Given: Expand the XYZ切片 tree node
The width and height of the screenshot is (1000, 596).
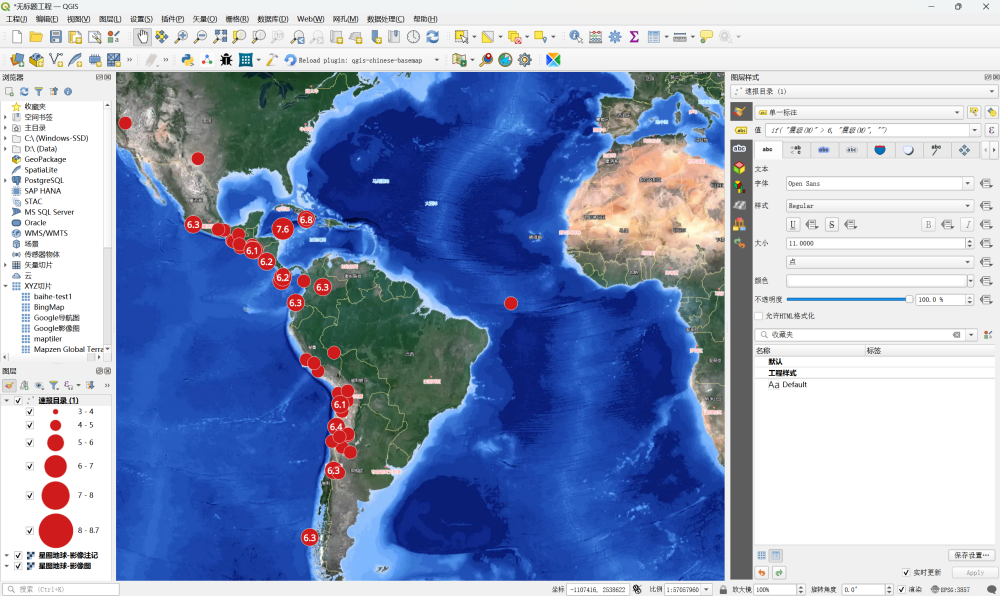Looking at the screenshot, I should tap(6, 286).
